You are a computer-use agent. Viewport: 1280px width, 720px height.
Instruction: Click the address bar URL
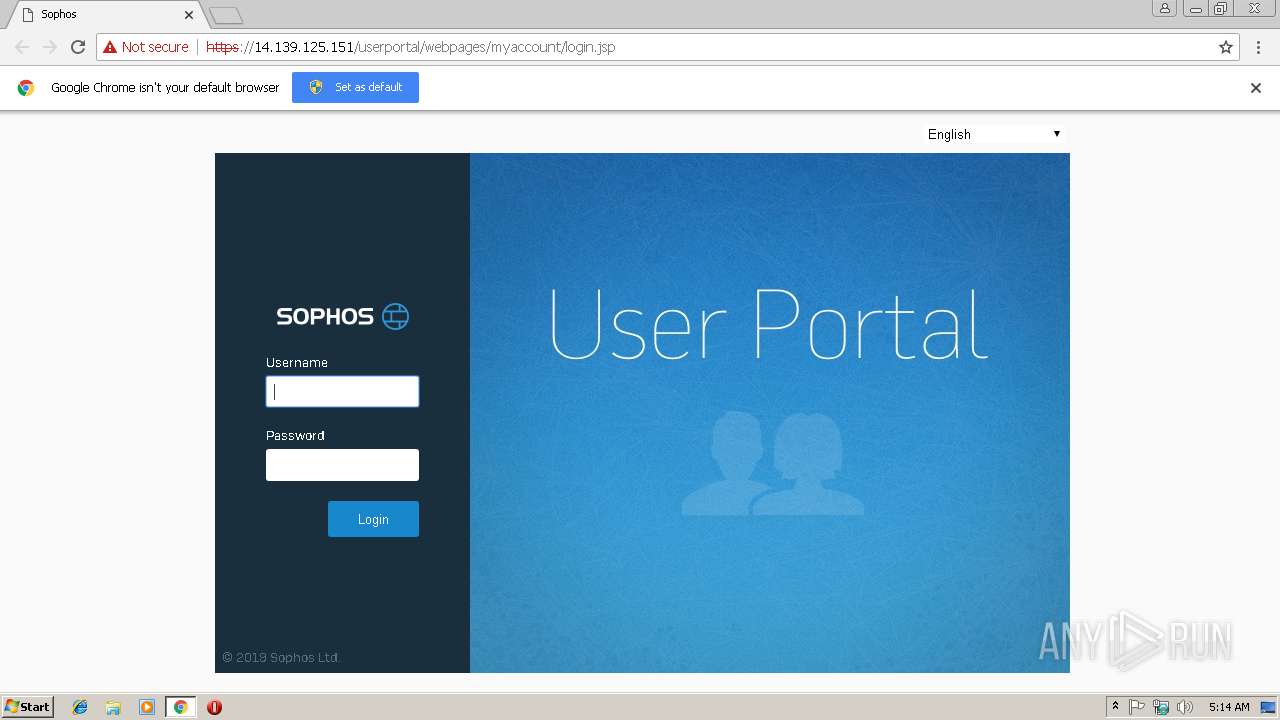(411, 47)
